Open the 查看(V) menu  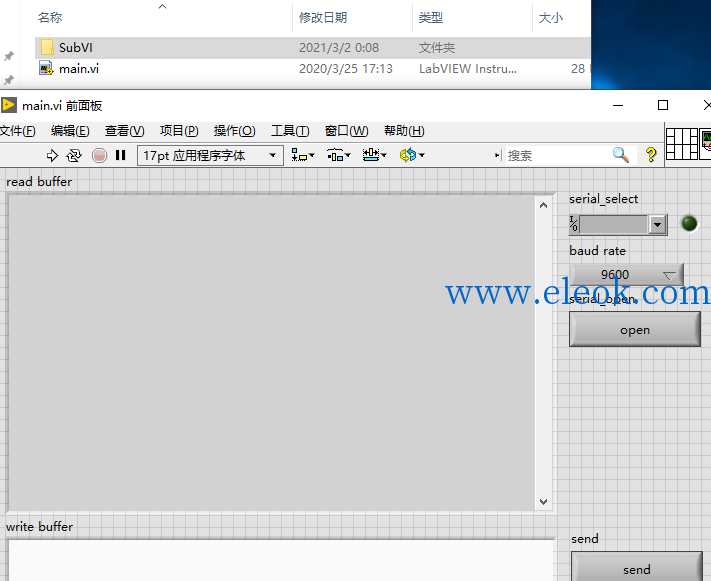[125, 131]
